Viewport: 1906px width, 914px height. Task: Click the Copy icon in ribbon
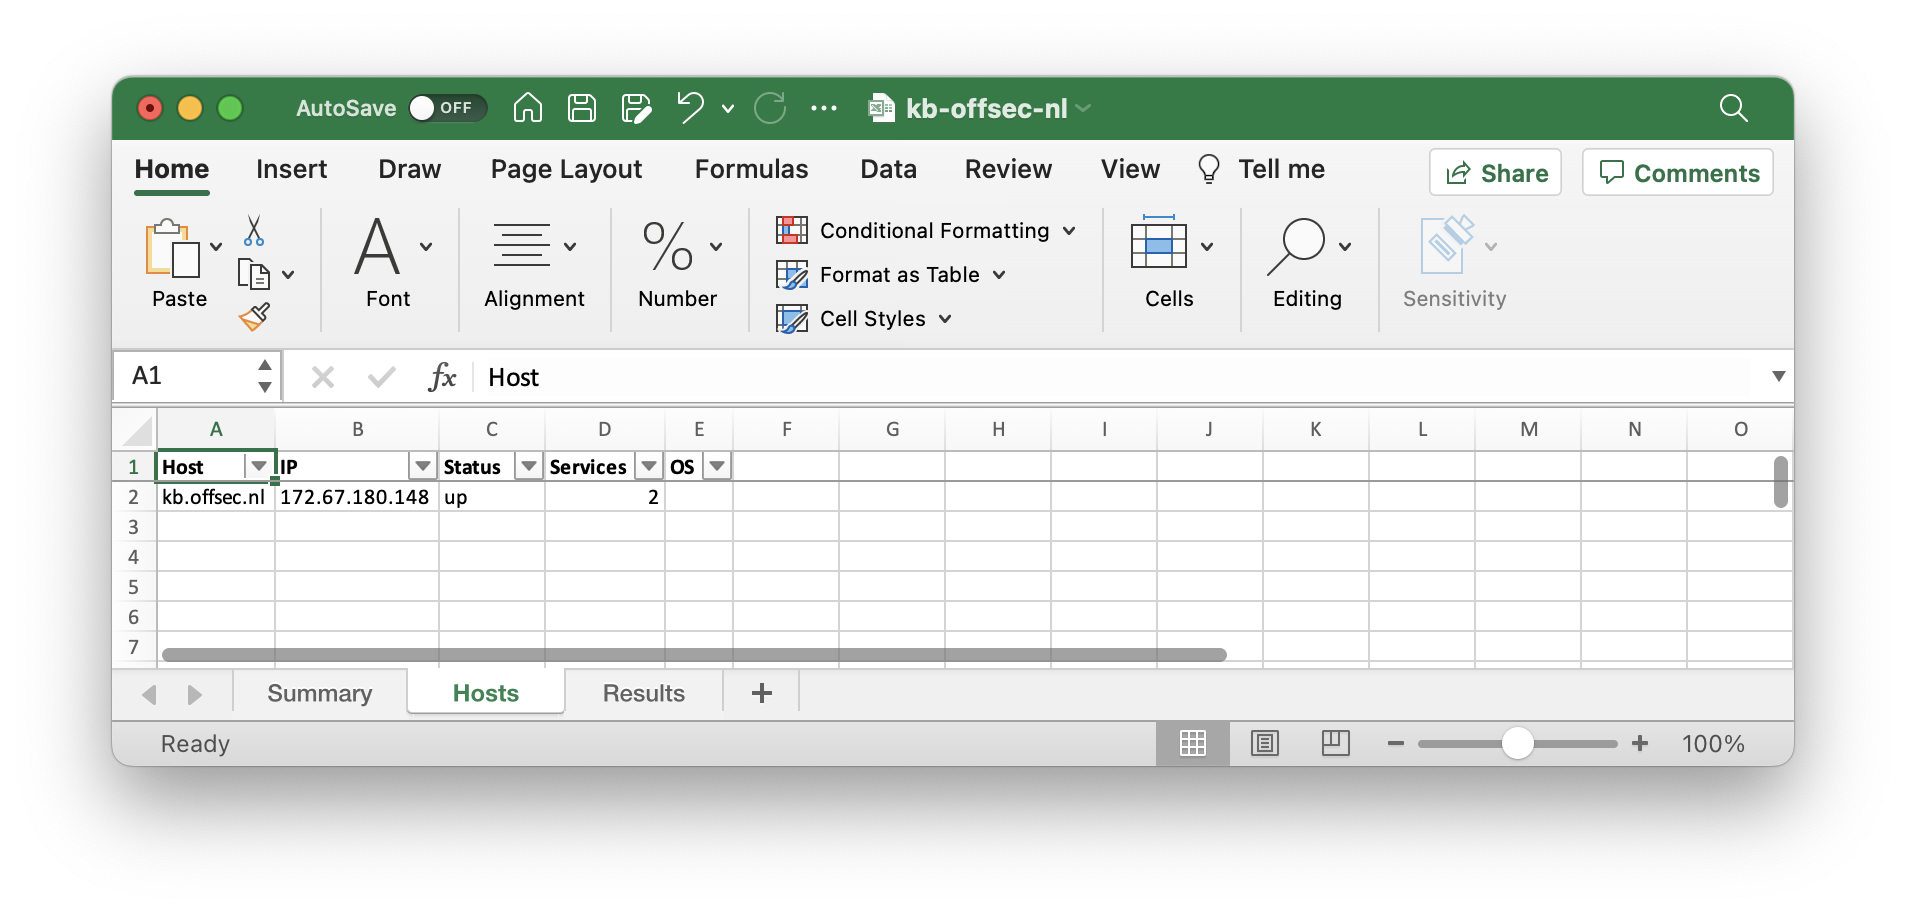pos(254,274)
